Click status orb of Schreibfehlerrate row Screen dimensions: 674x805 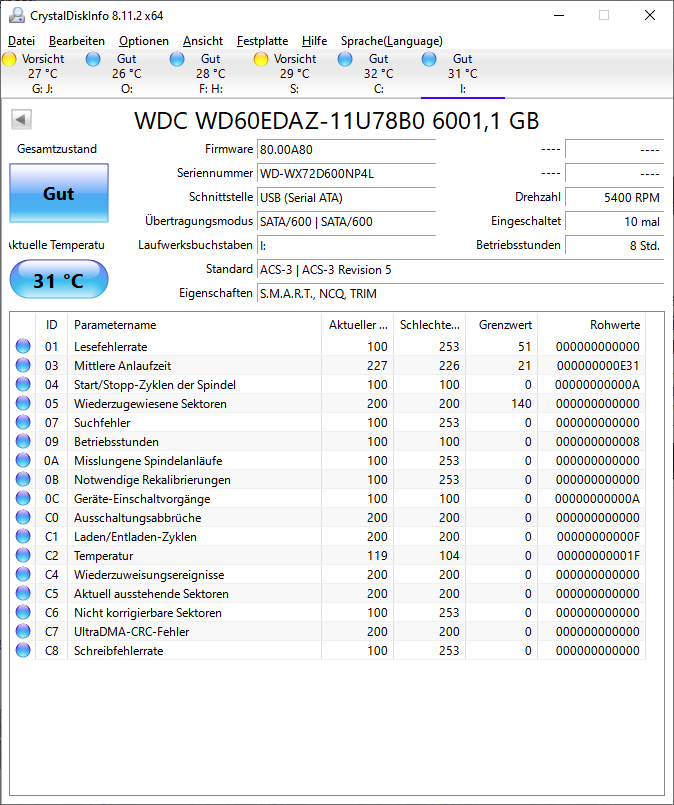tap(23, 650)
